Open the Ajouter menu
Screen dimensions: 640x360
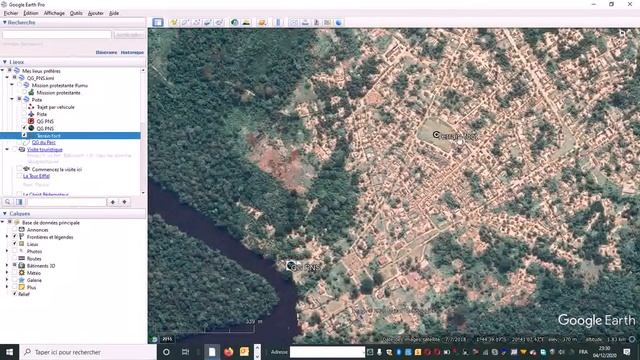coord(96,13)
